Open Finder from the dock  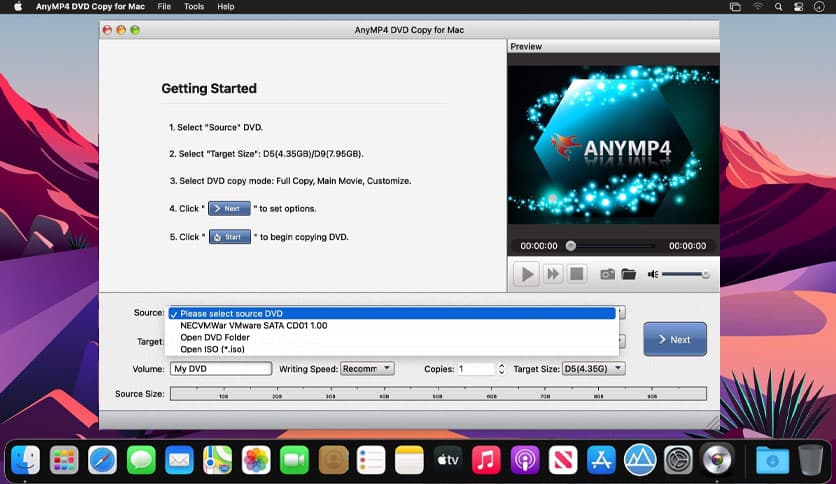pyautogui.click(x=25, y=459)
